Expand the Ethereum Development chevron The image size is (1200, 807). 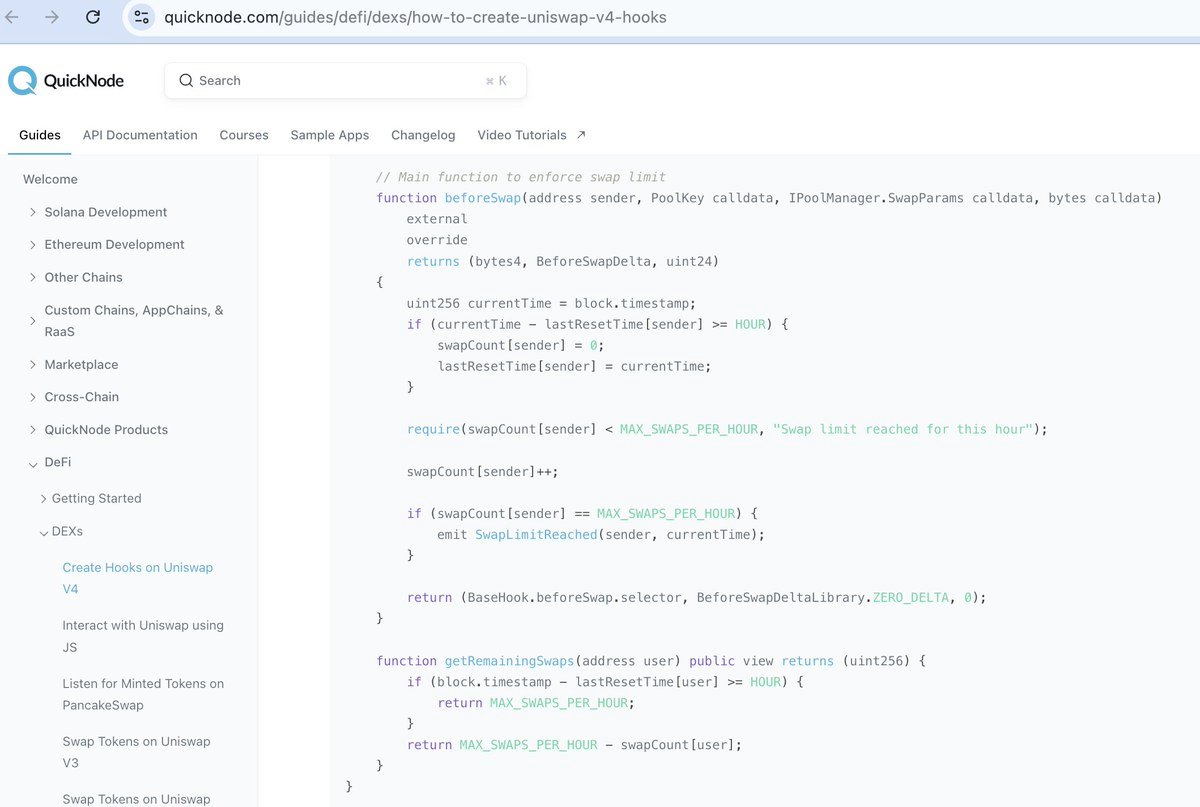(x=33, y=244)
